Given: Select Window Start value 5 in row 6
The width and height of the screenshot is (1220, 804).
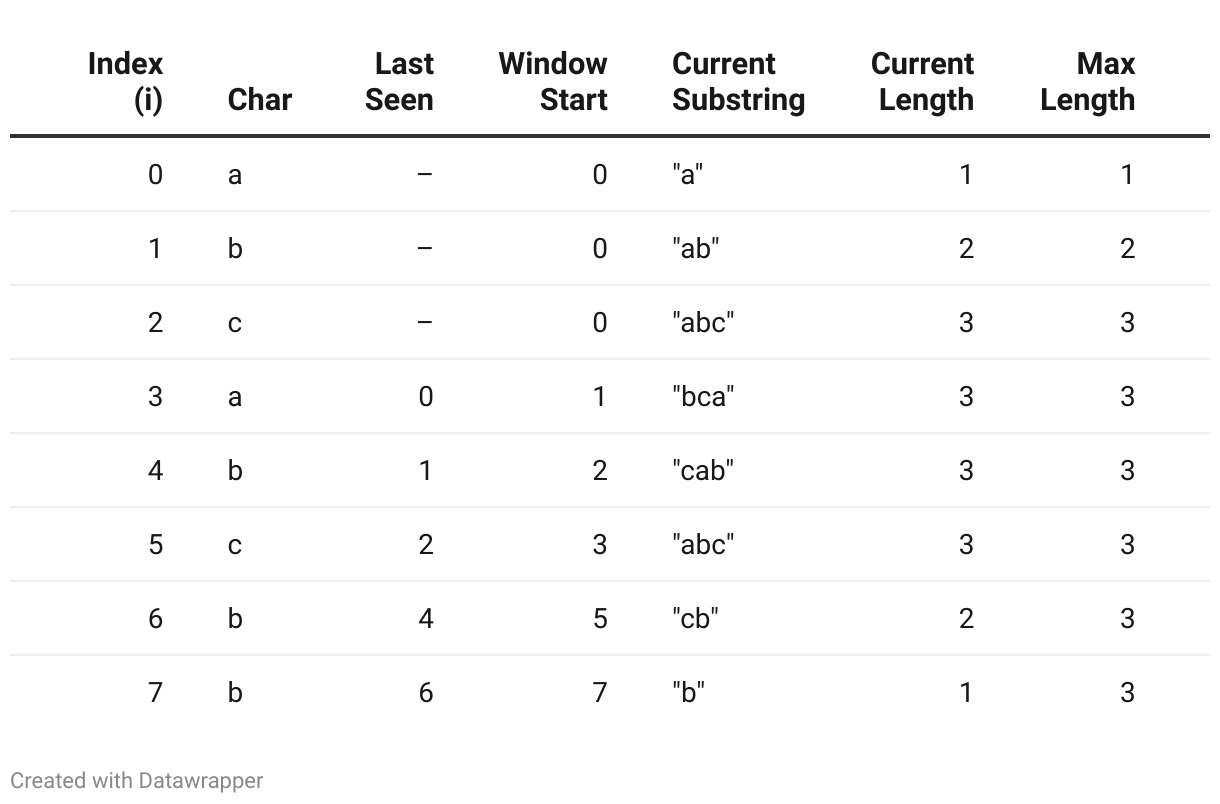Looking at the screenshot, I should [x=599, y=619].
